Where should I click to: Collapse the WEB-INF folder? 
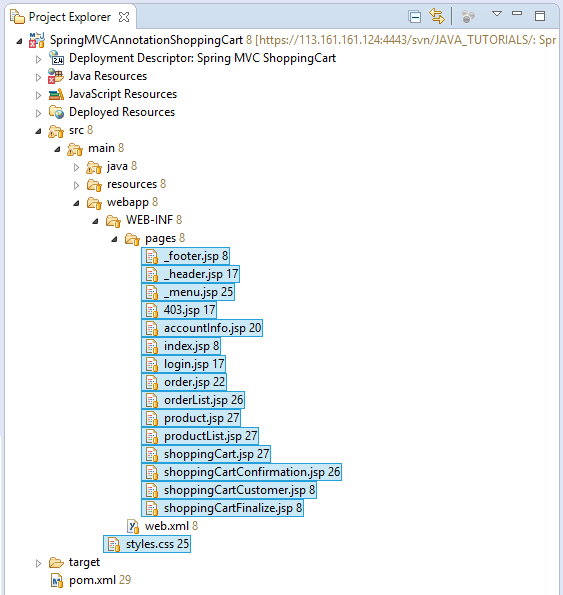[x=95, y=221]
